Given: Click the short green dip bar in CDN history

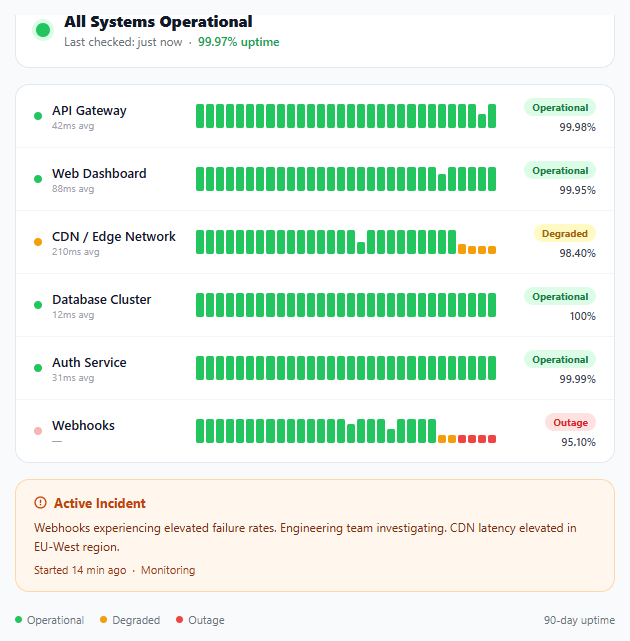Looking at the screenshot, I should point(361,248).
